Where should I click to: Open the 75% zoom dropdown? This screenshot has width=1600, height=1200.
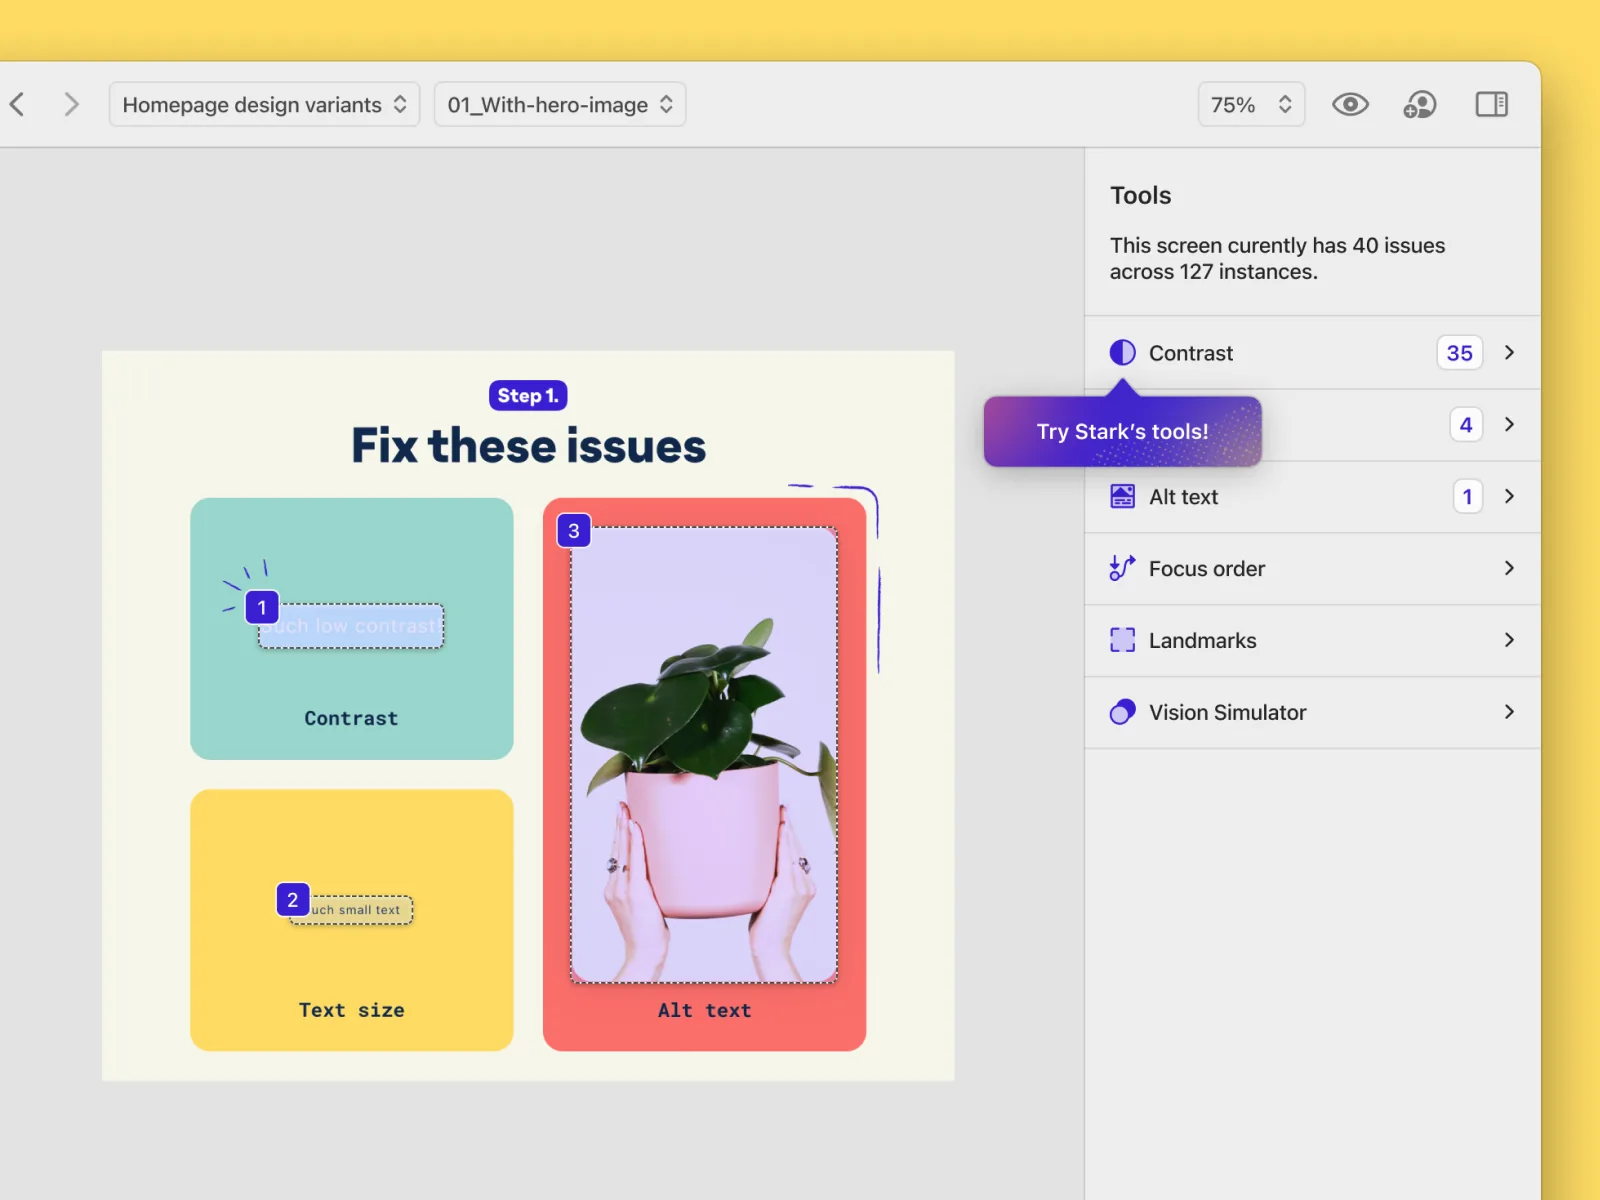coord(1251,104)
